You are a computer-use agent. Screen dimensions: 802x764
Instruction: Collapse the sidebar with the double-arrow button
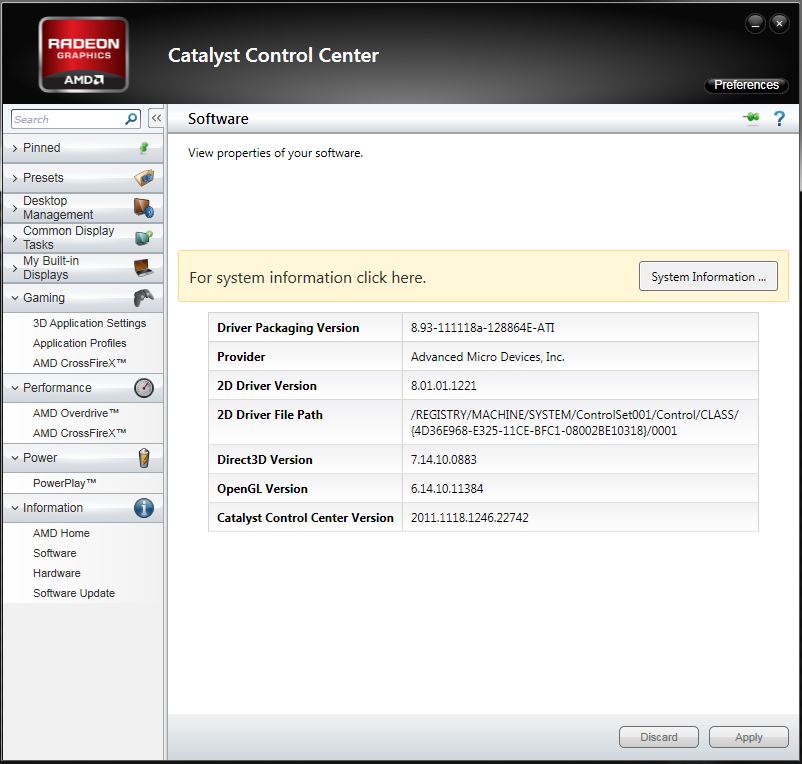coord(156,119)
